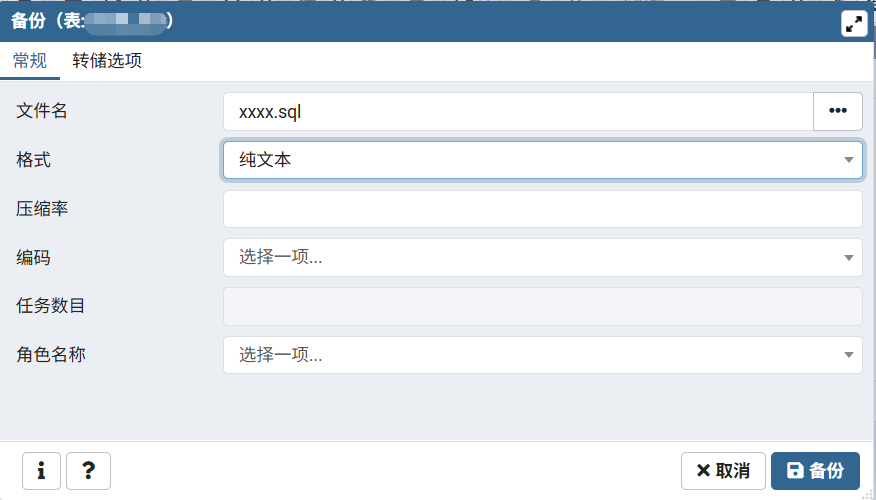The height and width of the screenshot is (500, 876).
Task: Click the 压缩率 input field
Action: click(542, 209)
